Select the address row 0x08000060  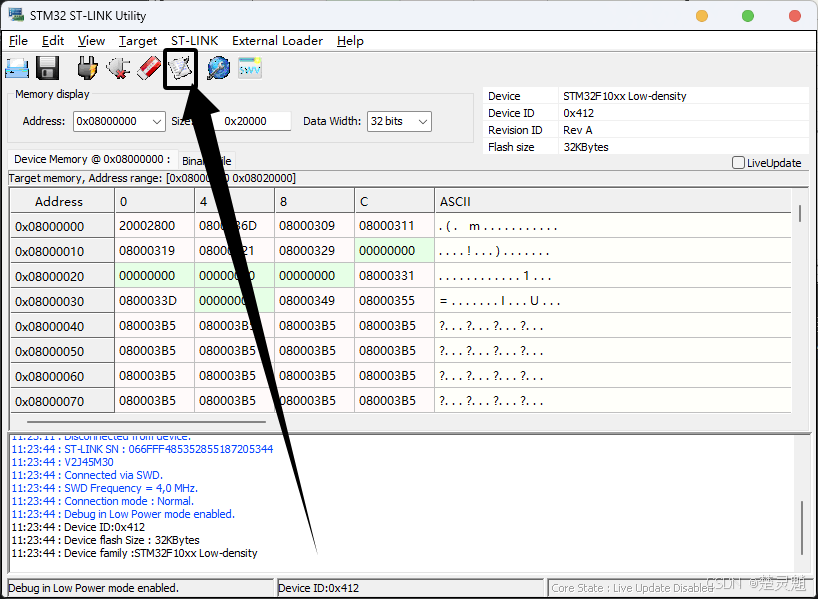(62, 376)
